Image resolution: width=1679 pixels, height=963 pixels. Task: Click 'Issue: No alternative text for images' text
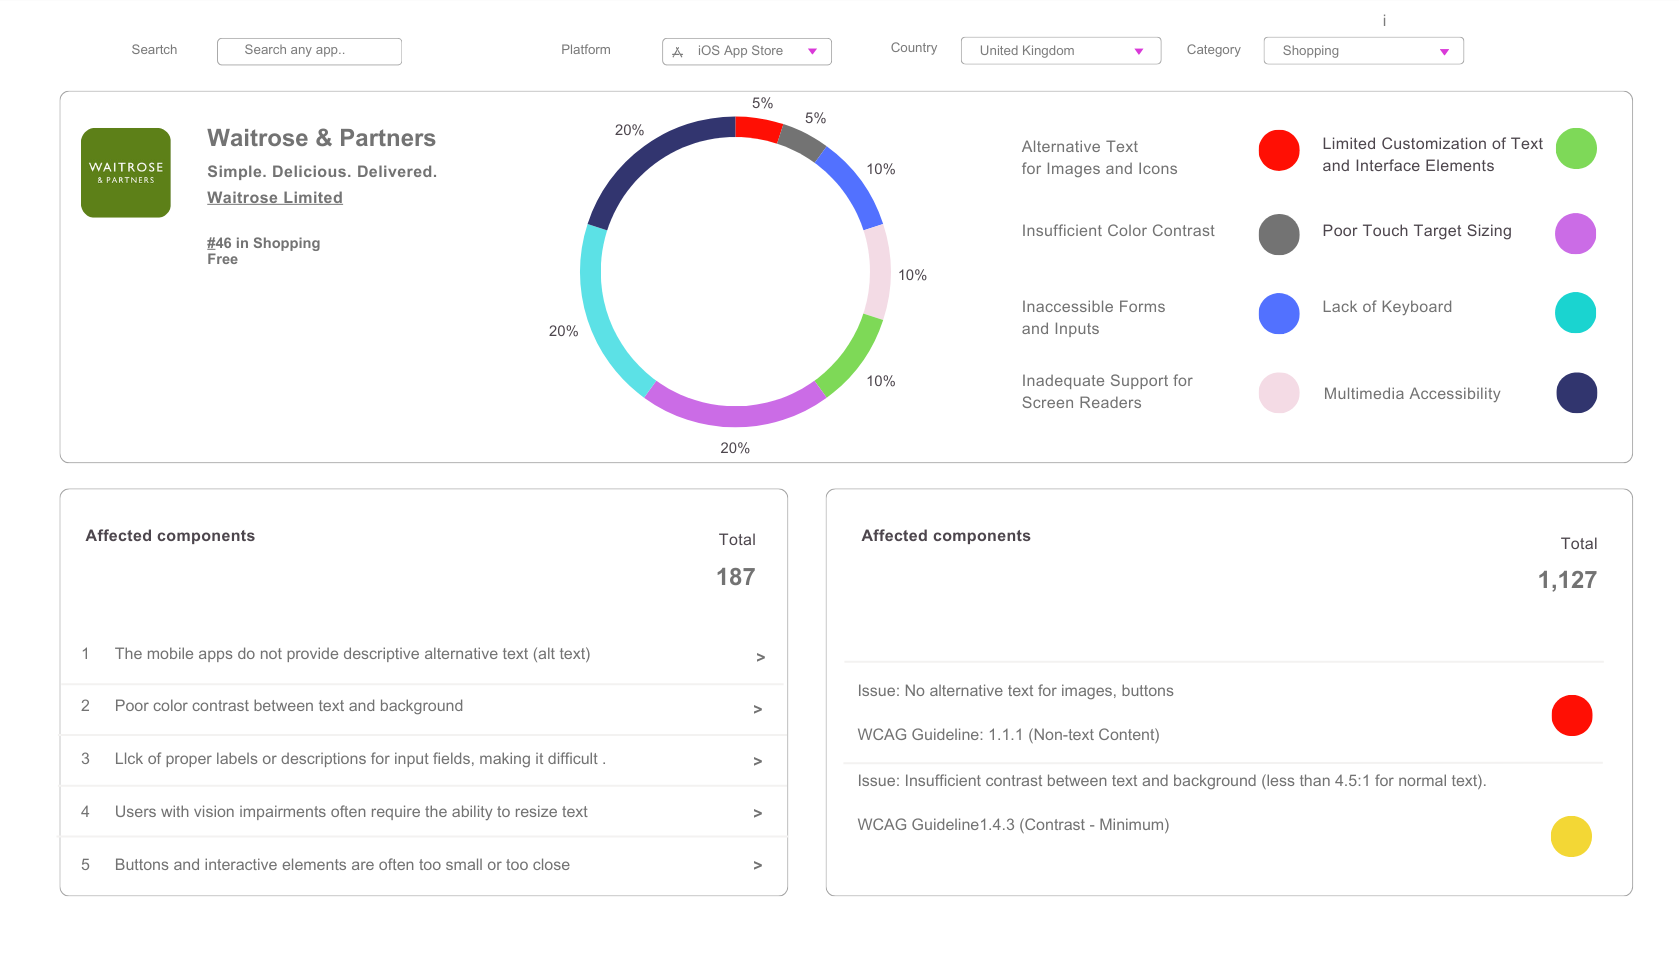pyautogui.click(x=1015, y=691)
